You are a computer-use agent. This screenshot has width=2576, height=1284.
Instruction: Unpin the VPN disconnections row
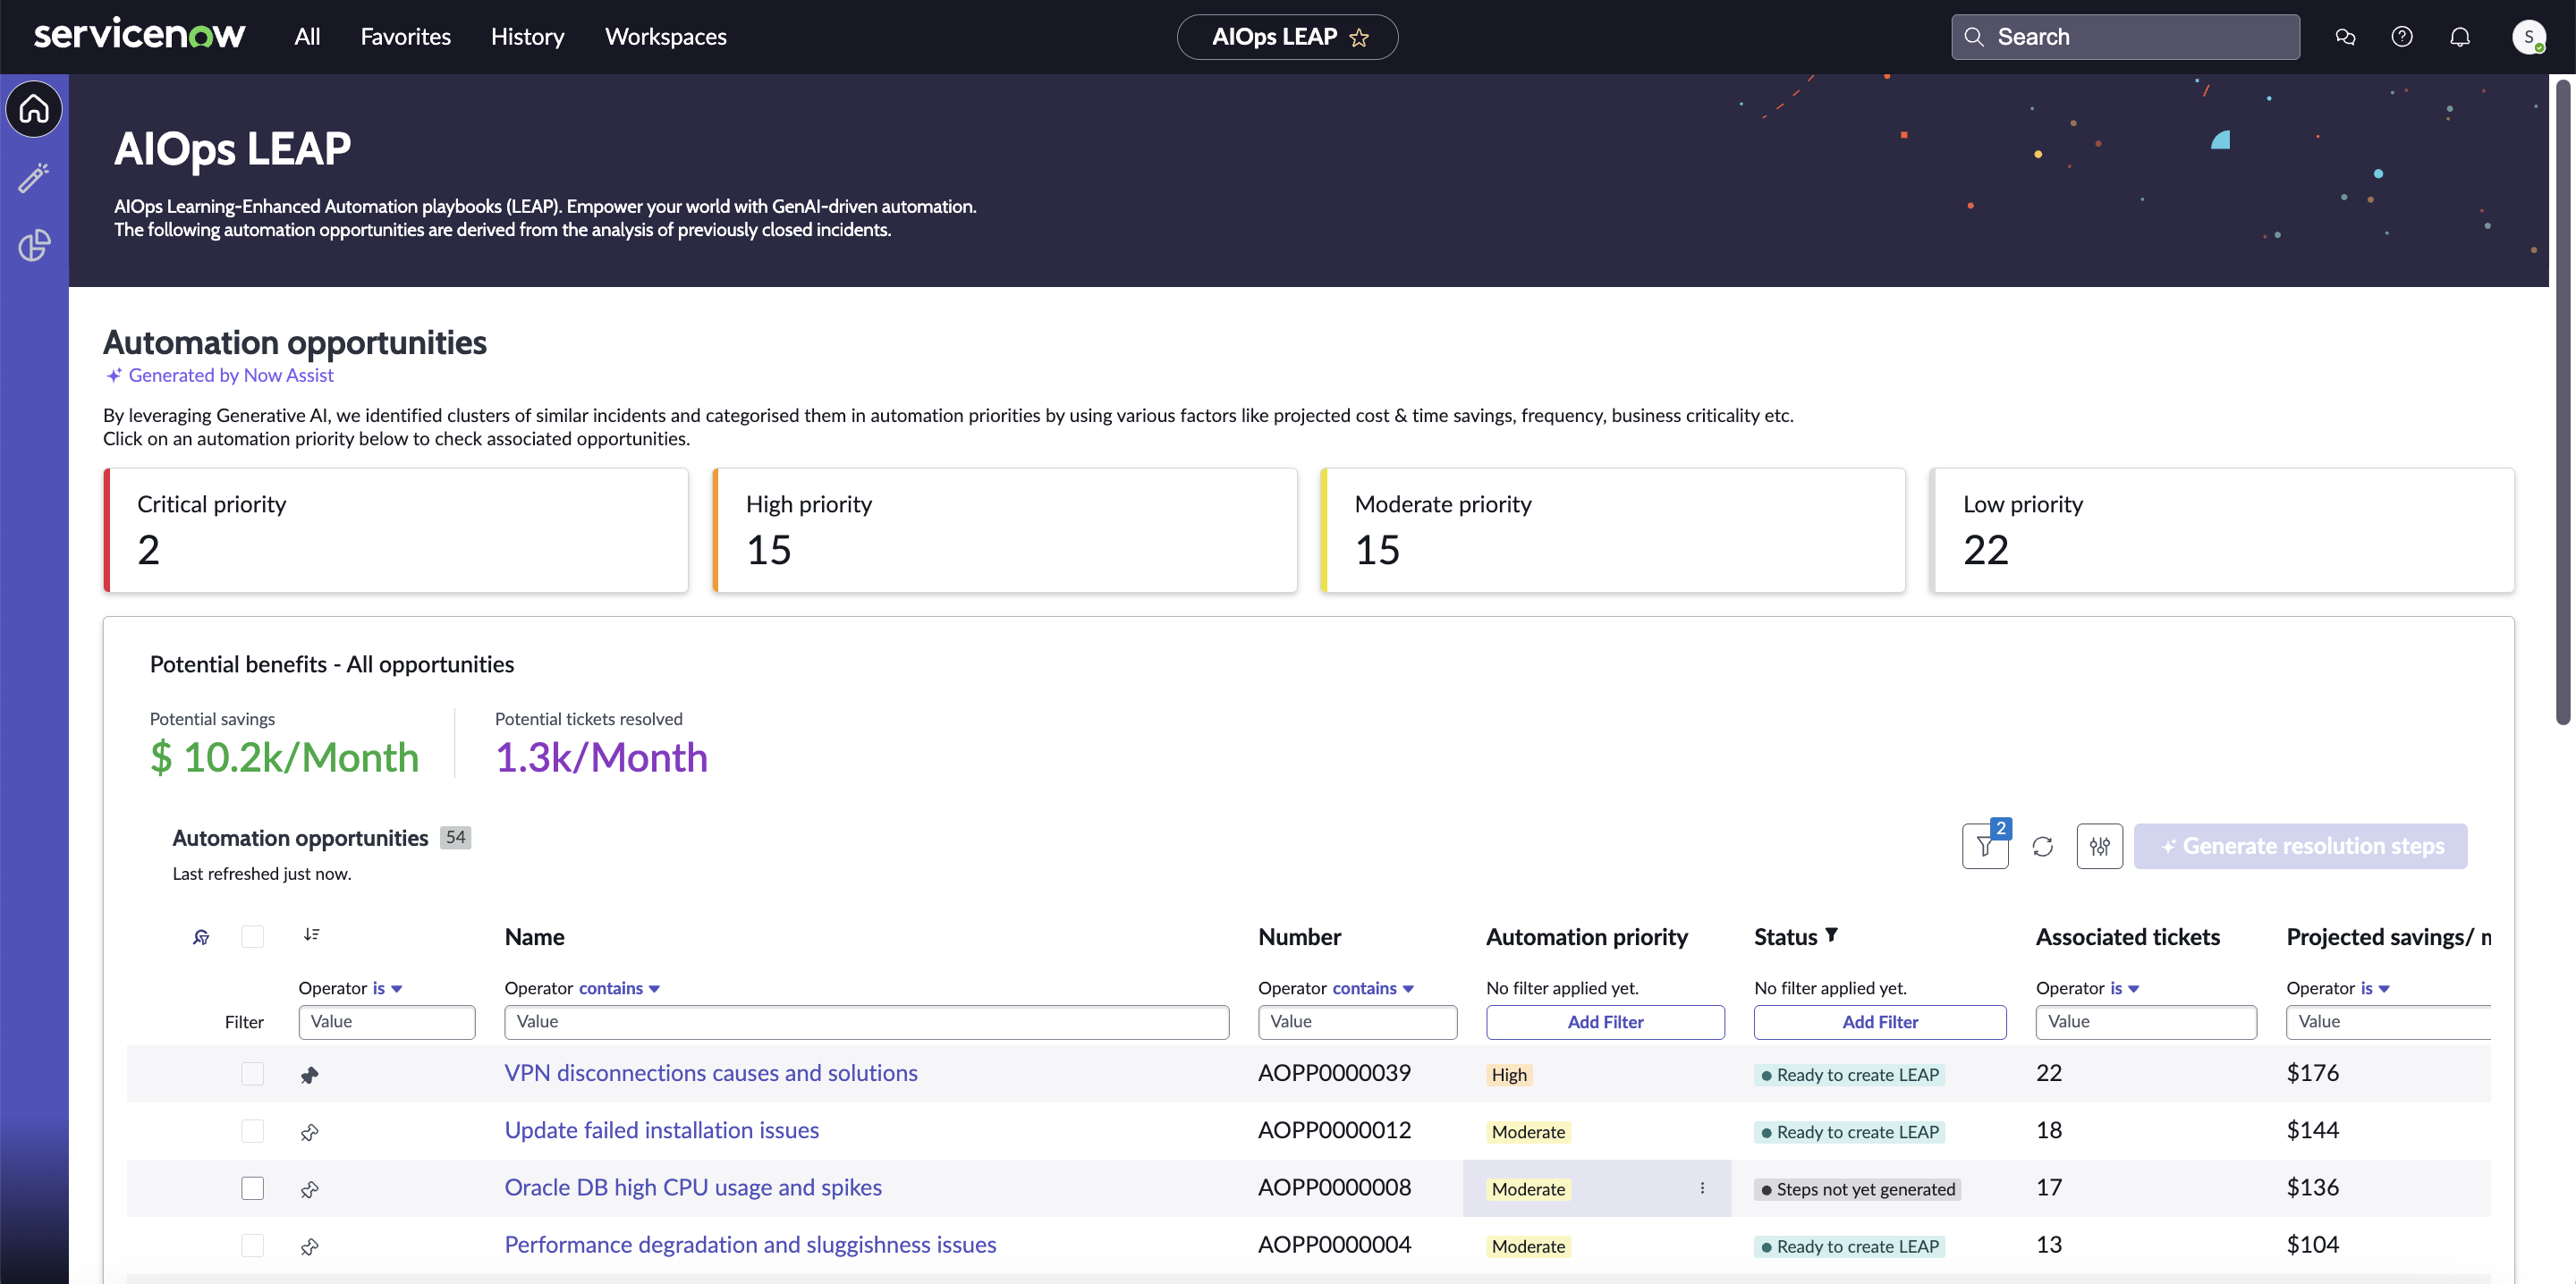(310, 1075)
